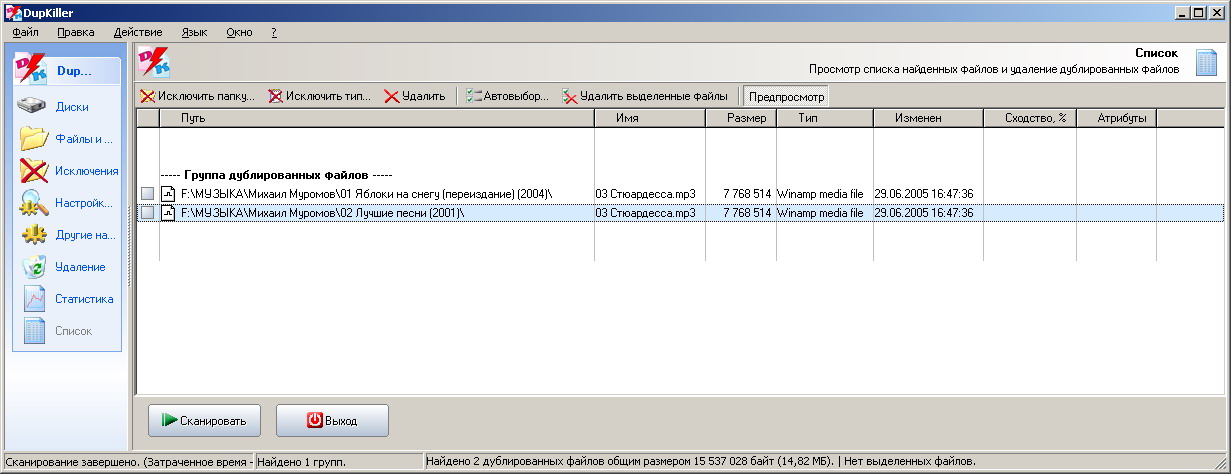Viewport: 1231px width, 474px height.
Task: Sort list by Размер column header
Action: pos(740,118)
